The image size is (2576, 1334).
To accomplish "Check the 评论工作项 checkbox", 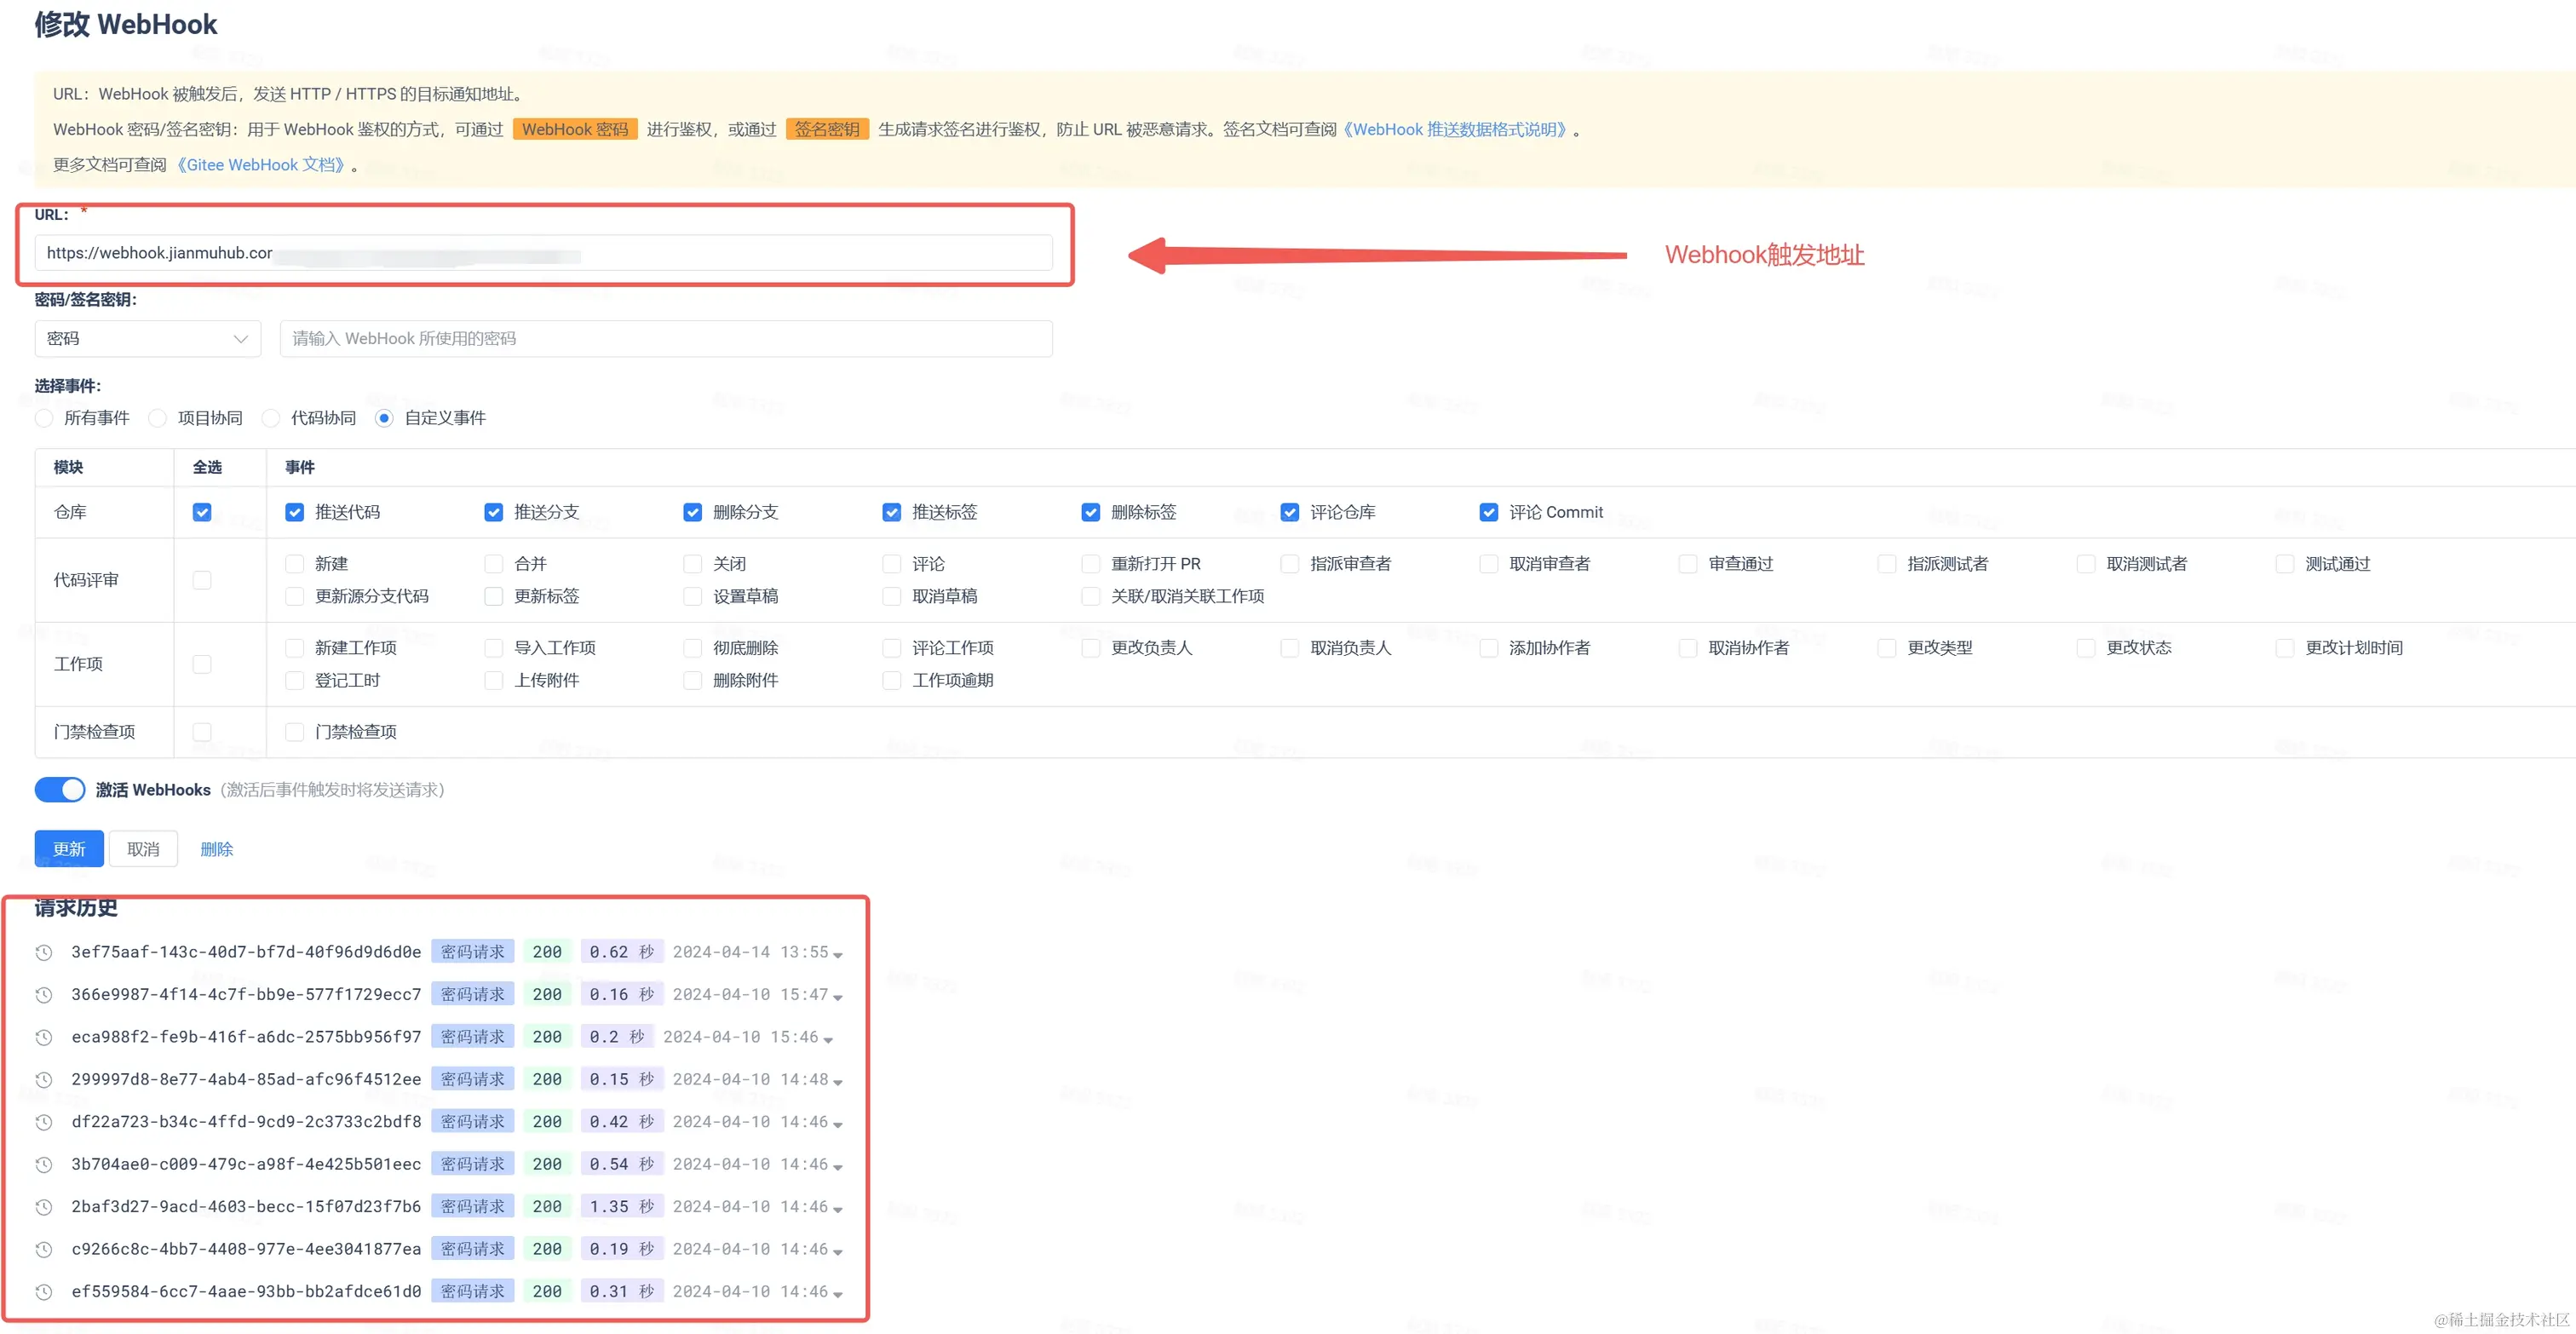I will point(891,648).
